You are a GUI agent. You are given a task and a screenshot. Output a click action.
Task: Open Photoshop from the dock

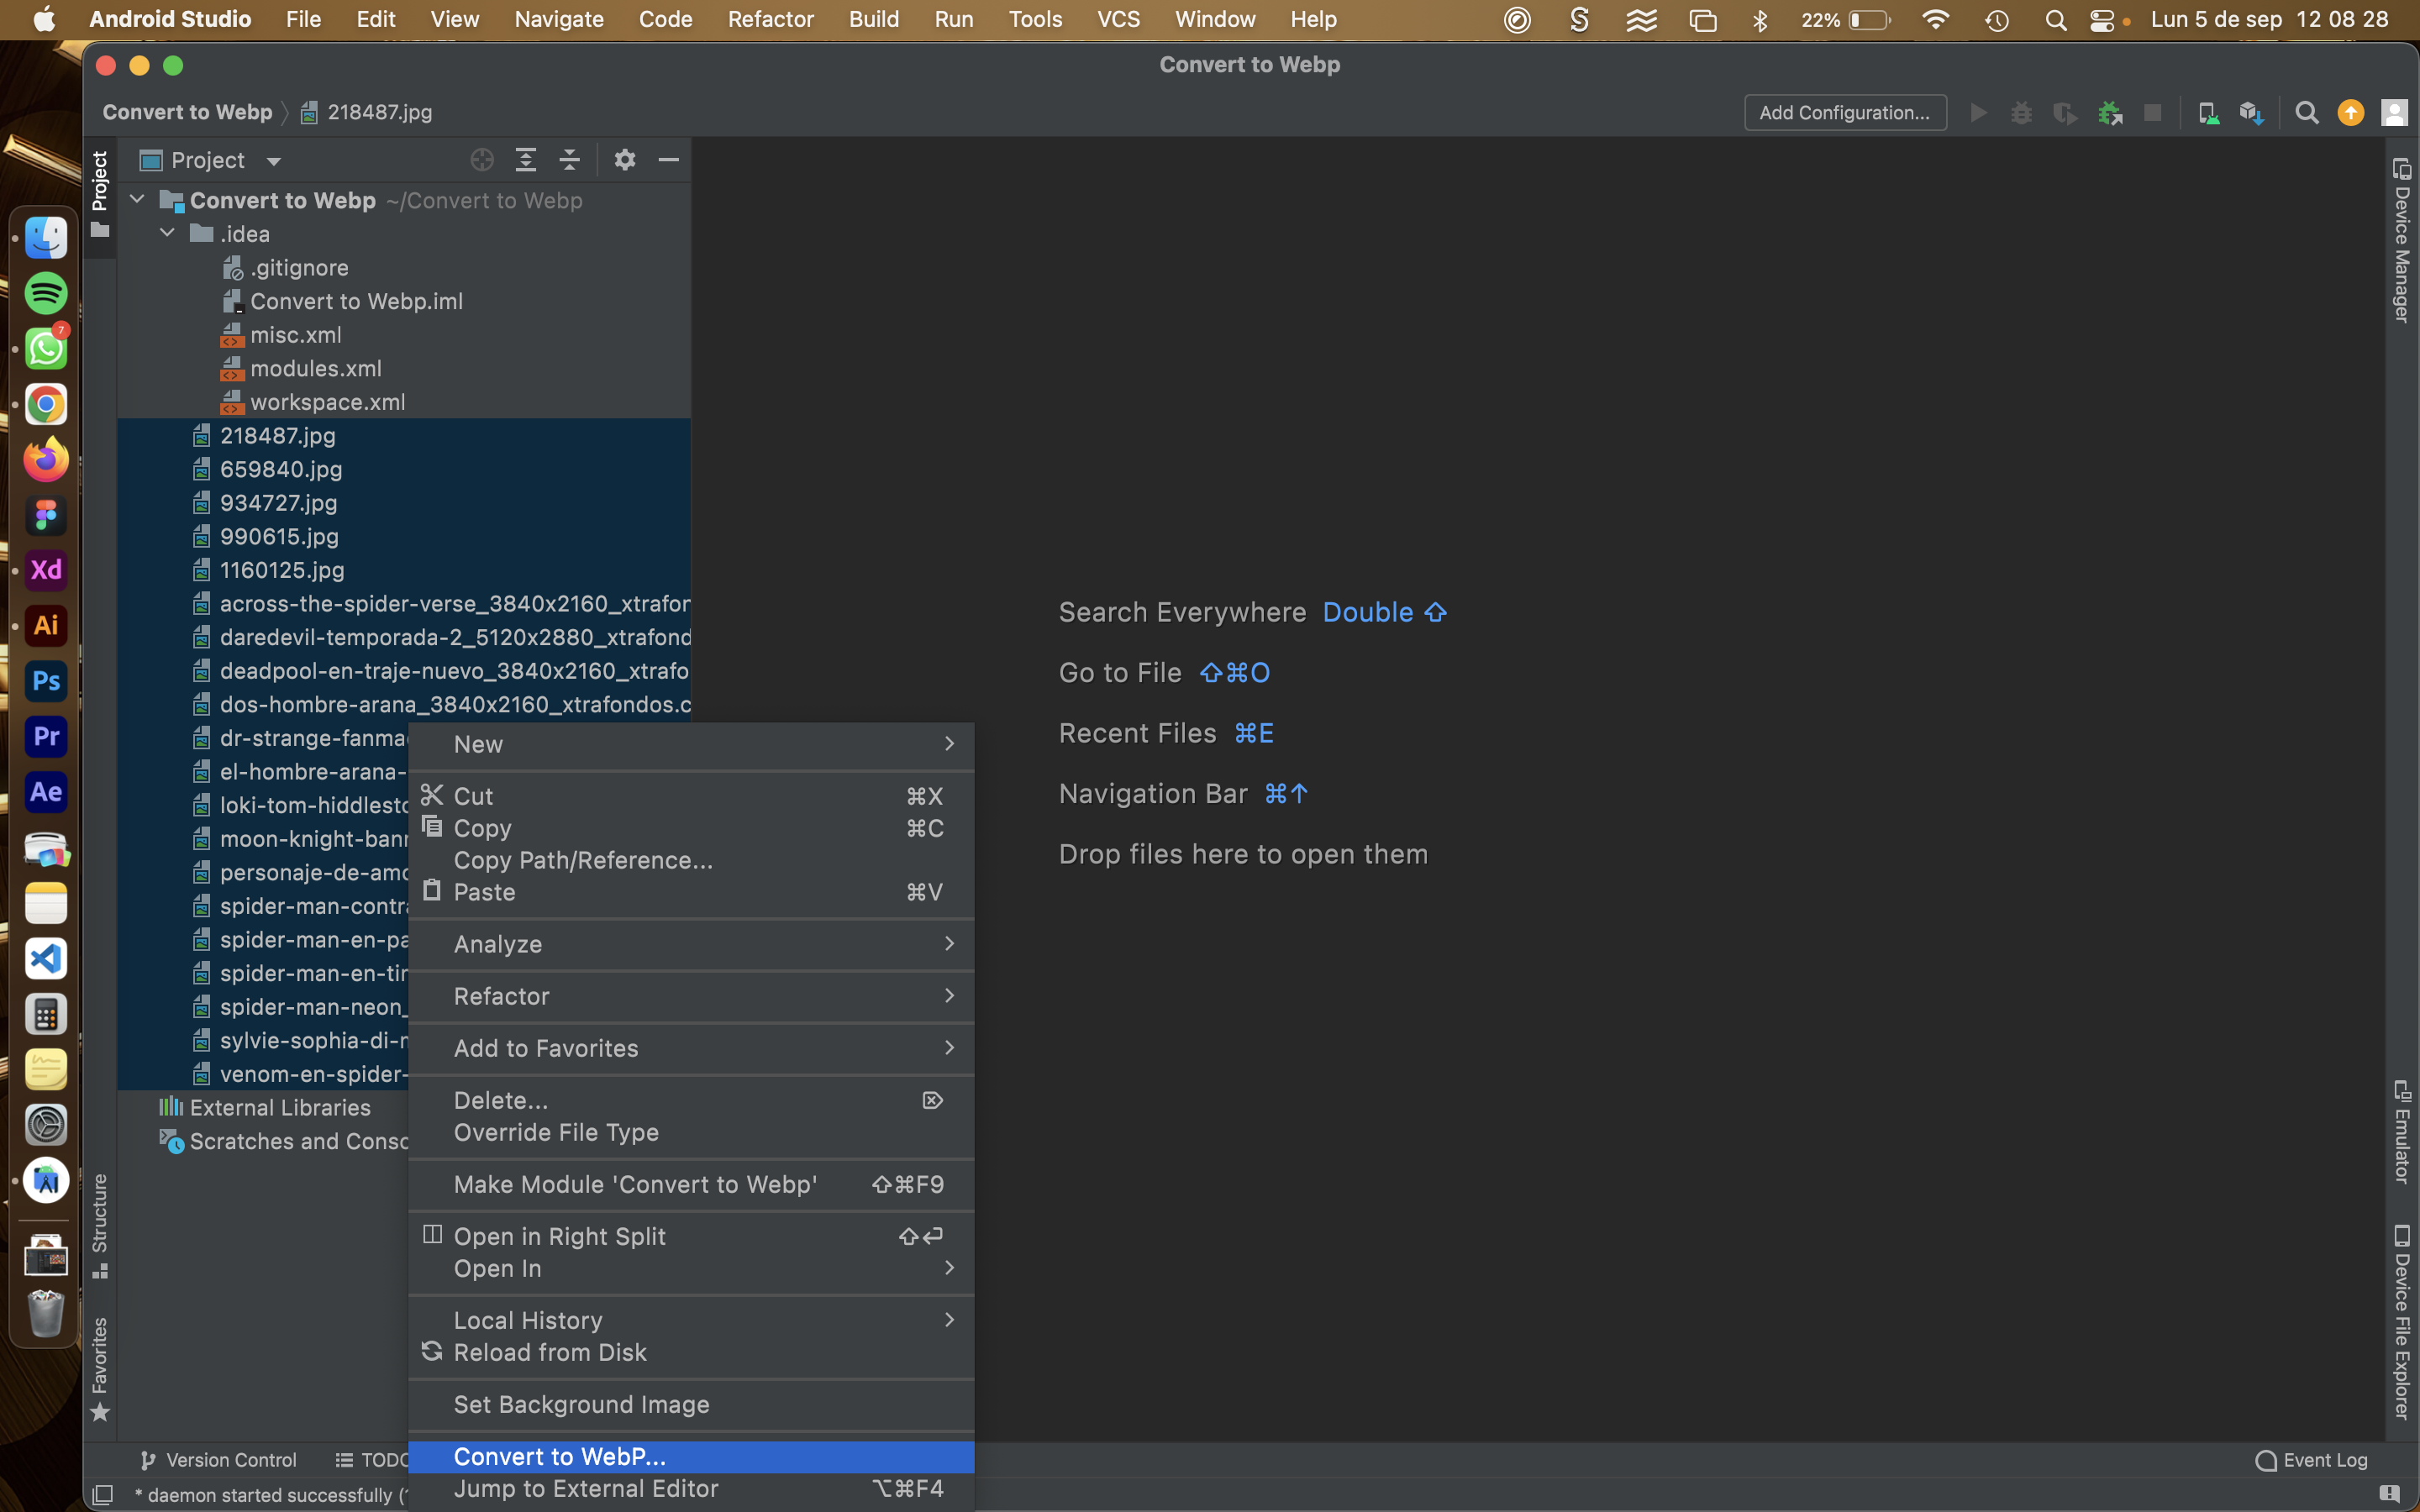pos(46,681)
